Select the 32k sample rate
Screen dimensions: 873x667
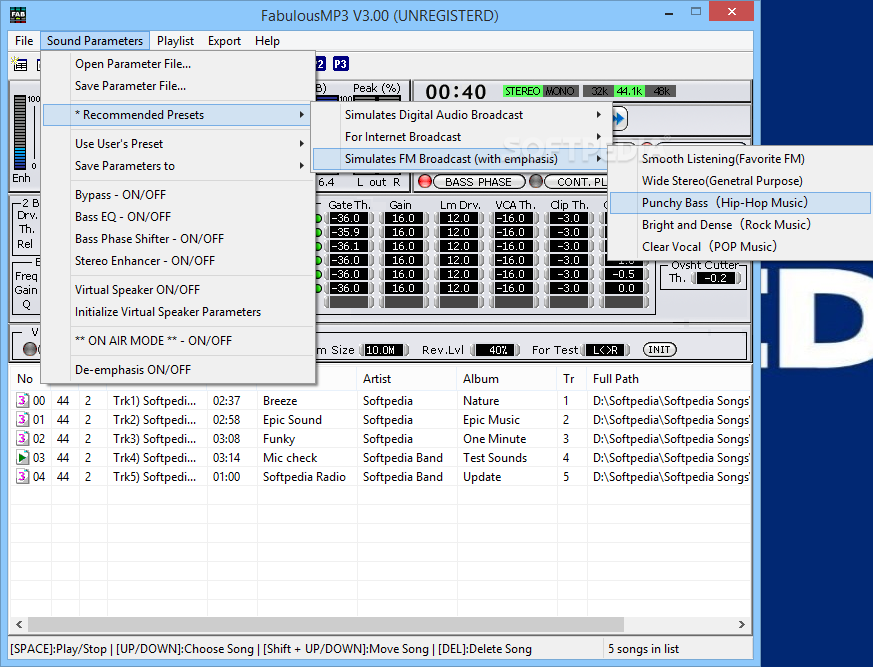coord(599,91)
